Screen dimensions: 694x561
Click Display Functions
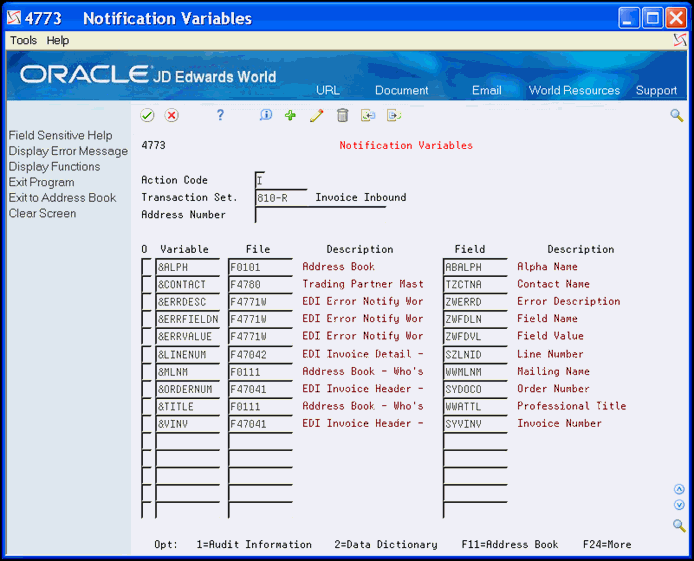click(x=54, y=166)
